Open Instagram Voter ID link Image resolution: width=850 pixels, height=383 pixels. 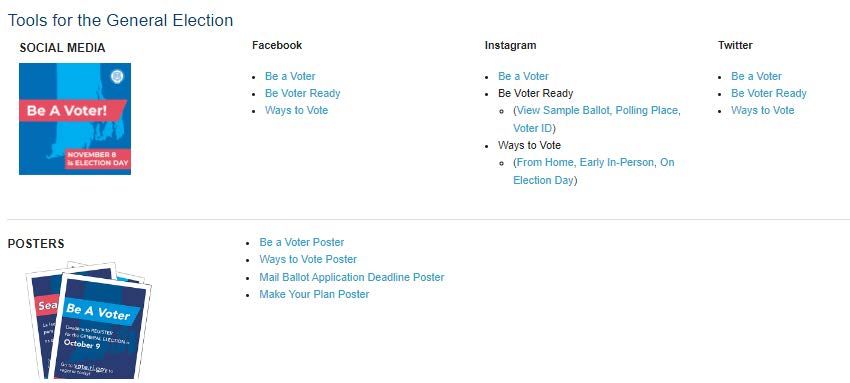click(532, 128)
